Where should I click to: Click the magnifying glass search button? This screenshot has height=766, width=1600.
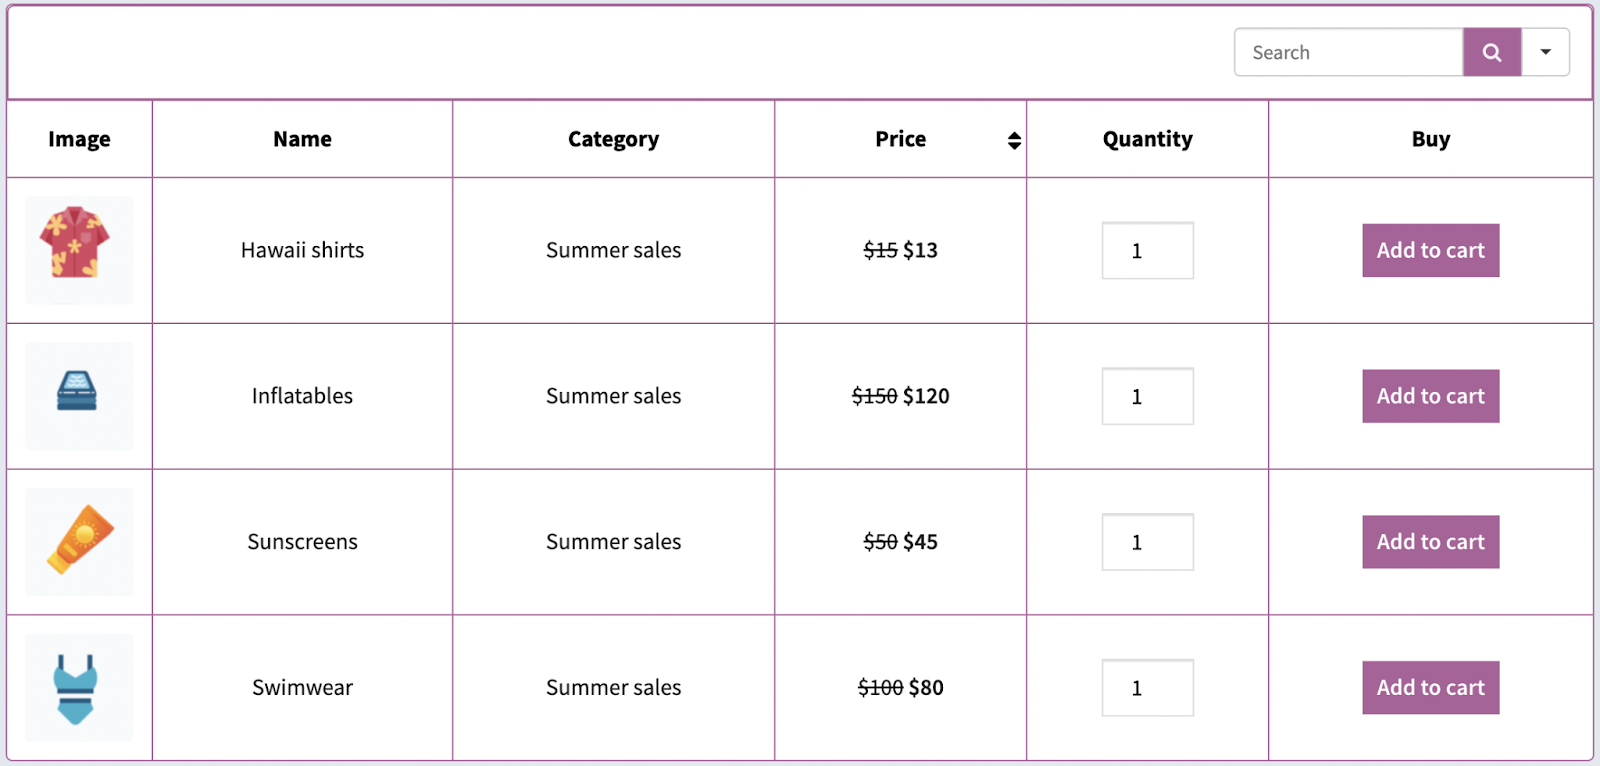point(1491,52)
